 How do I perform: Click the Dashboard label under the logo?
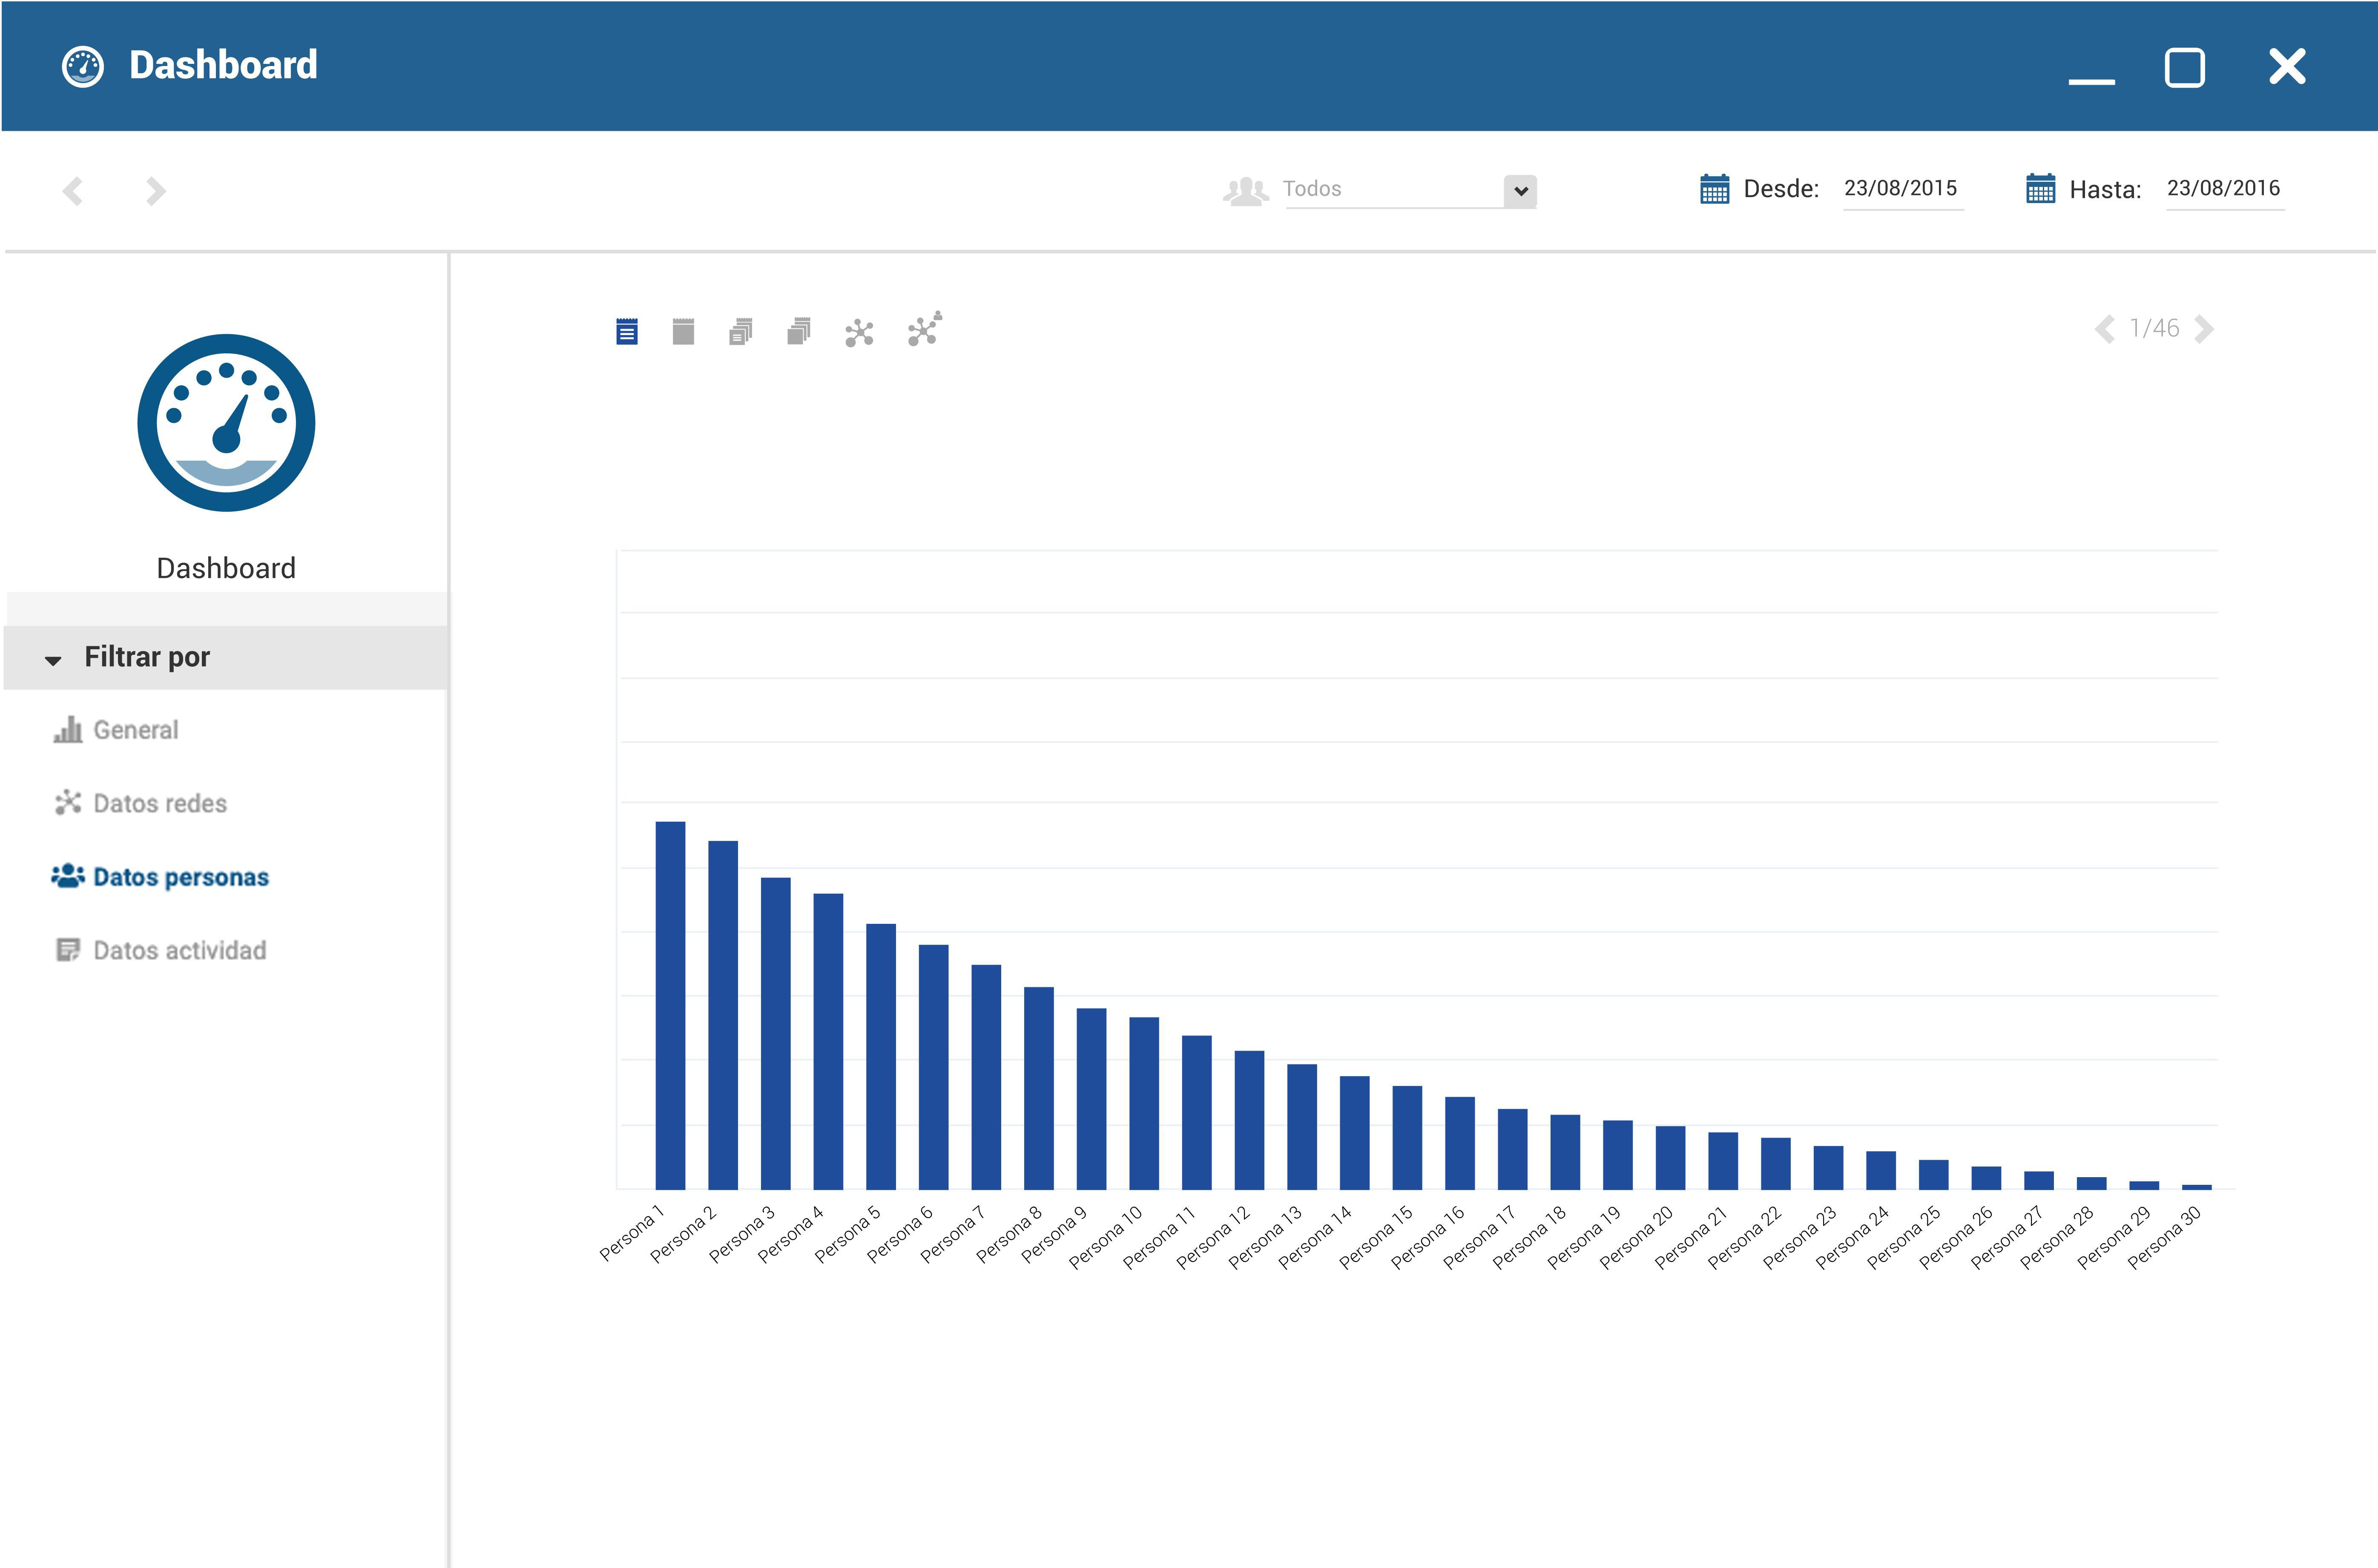click(226, 568)
